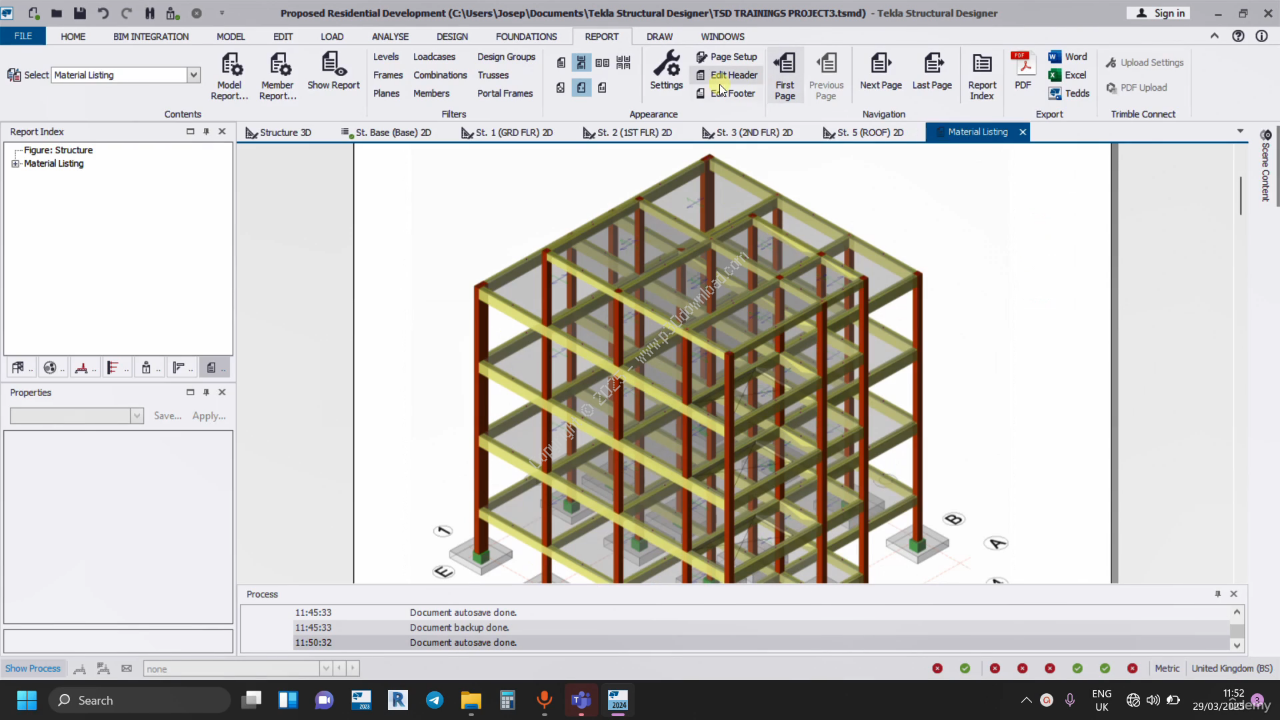The width and height of the screenshot is (1280, 720).
Task: Open the FOUNDATIONS ribbon tab
Action: 526,37
